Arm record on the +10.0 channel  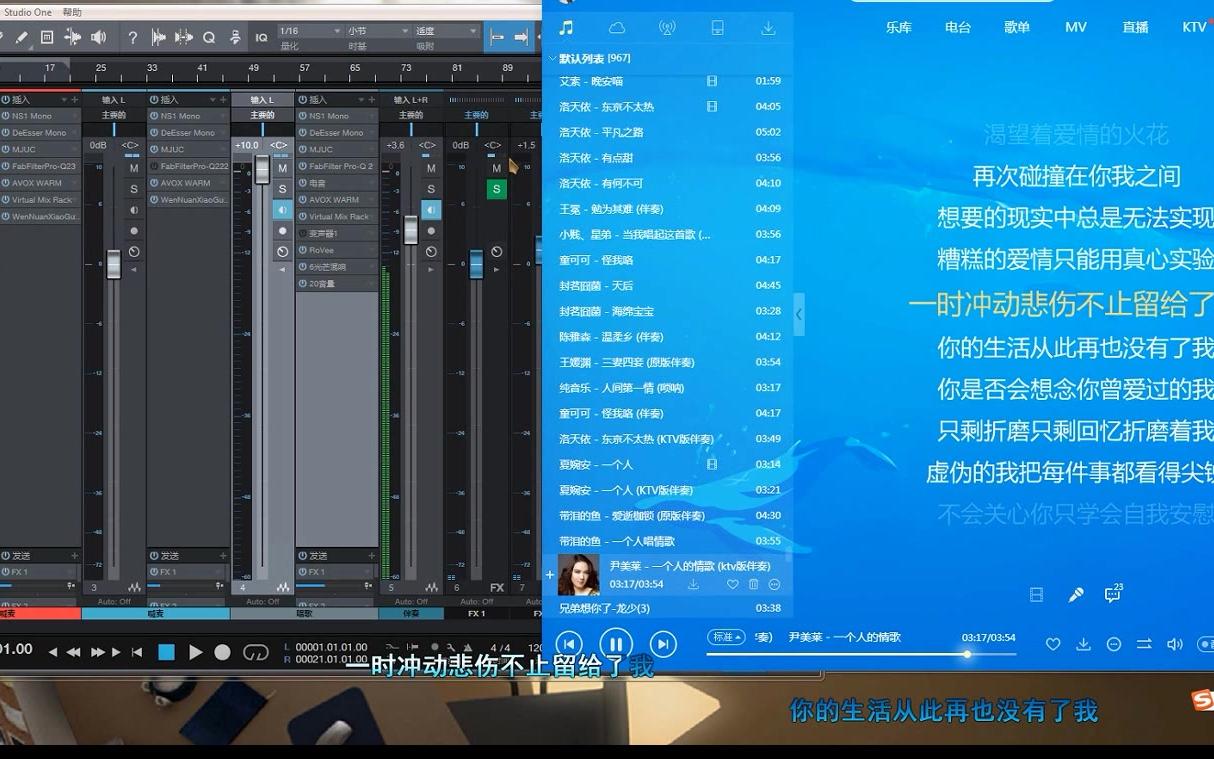pos(282,231)
